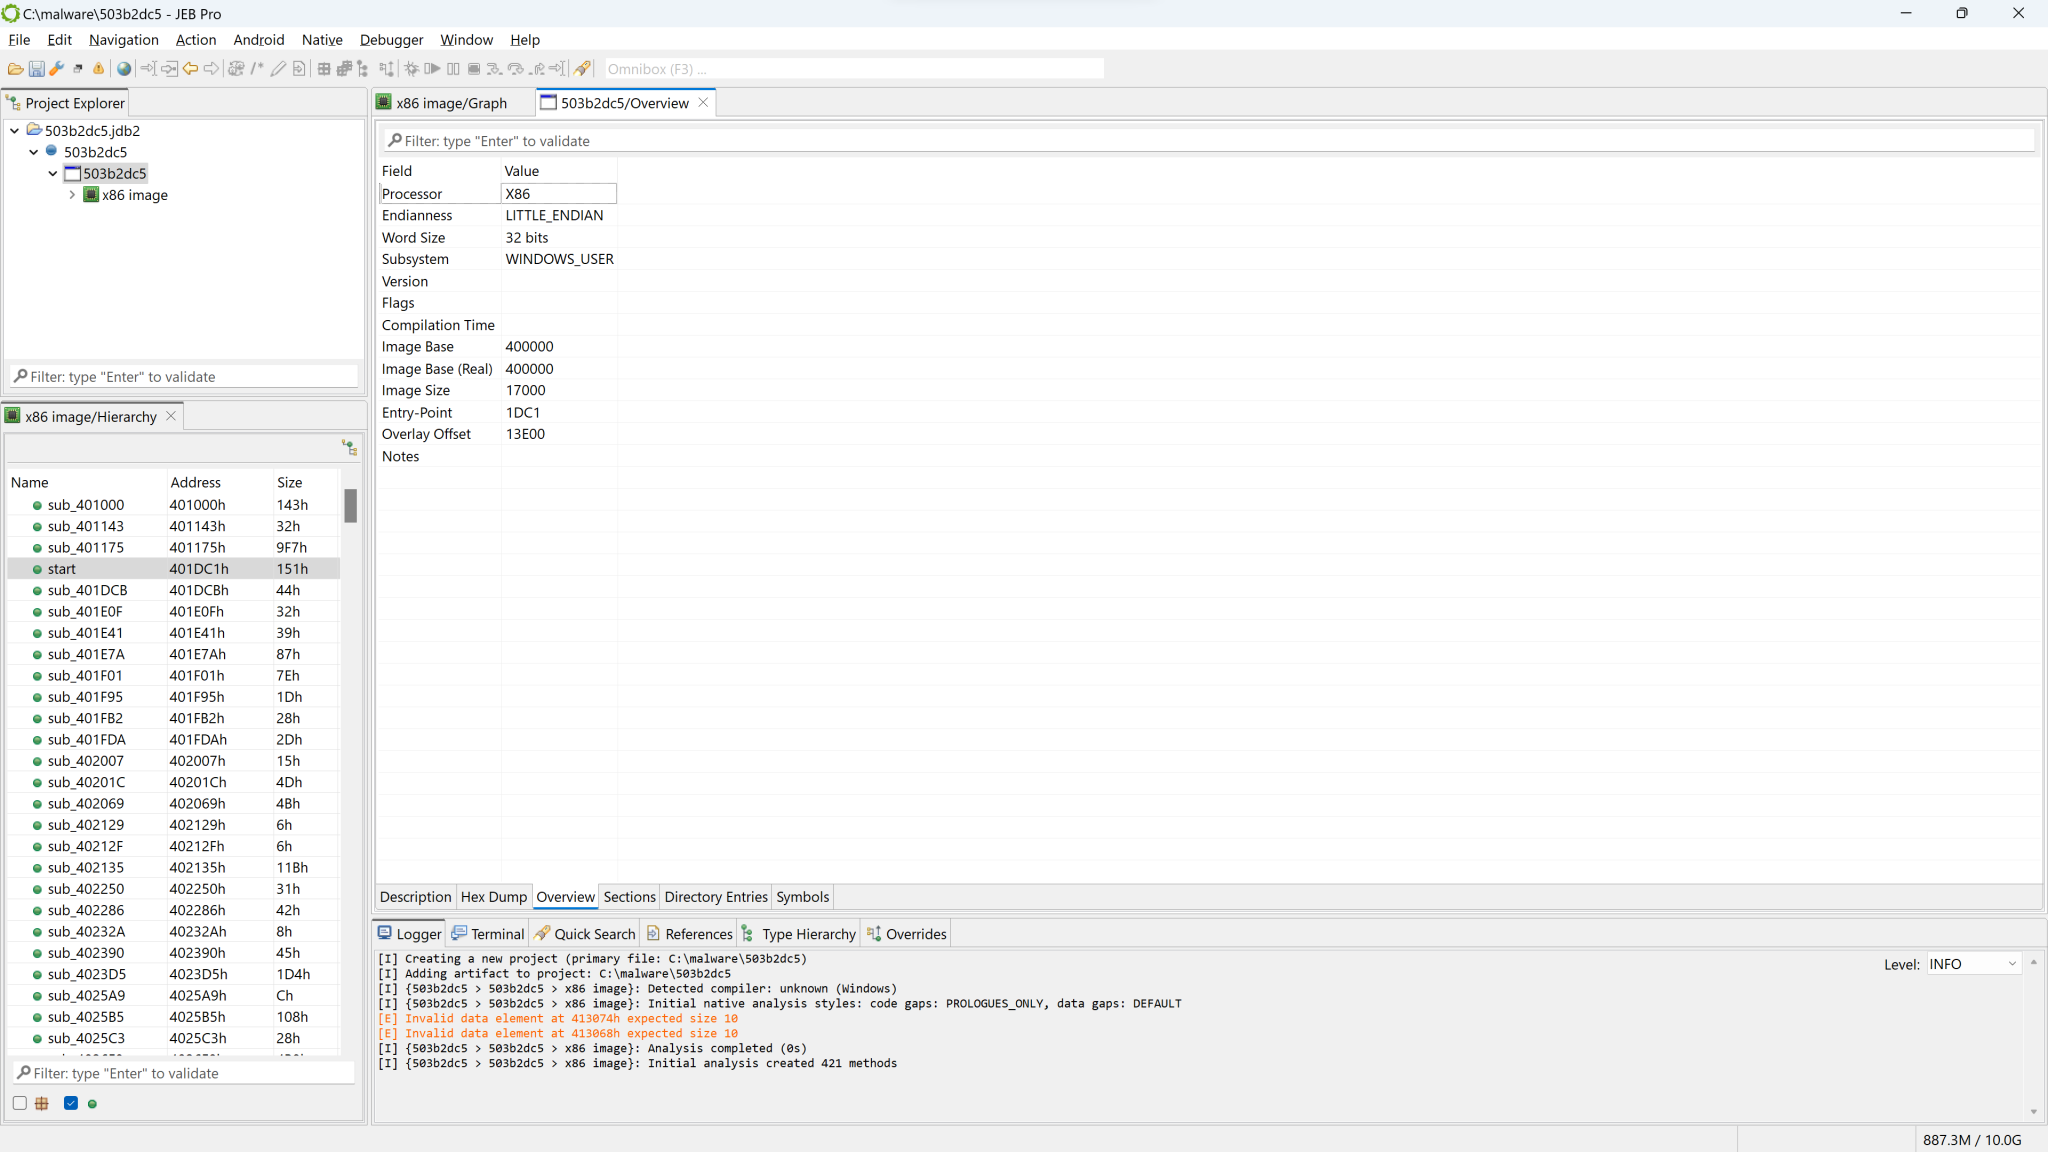This screenshot has width=2048, height=1152.
Task: Open the Debugger menu
Action: tap(391, 40)
